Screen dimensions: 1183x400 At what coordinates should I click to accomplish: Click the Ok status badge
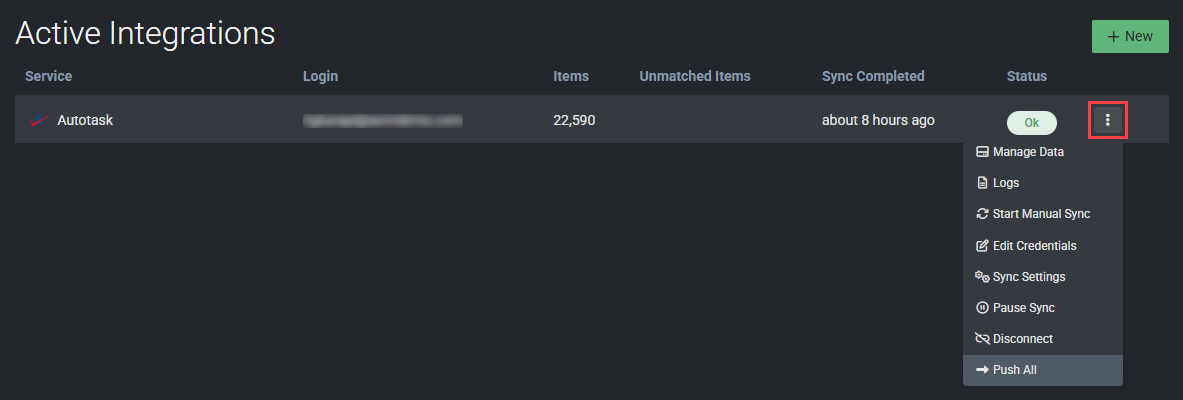(x=1031, y=122)
